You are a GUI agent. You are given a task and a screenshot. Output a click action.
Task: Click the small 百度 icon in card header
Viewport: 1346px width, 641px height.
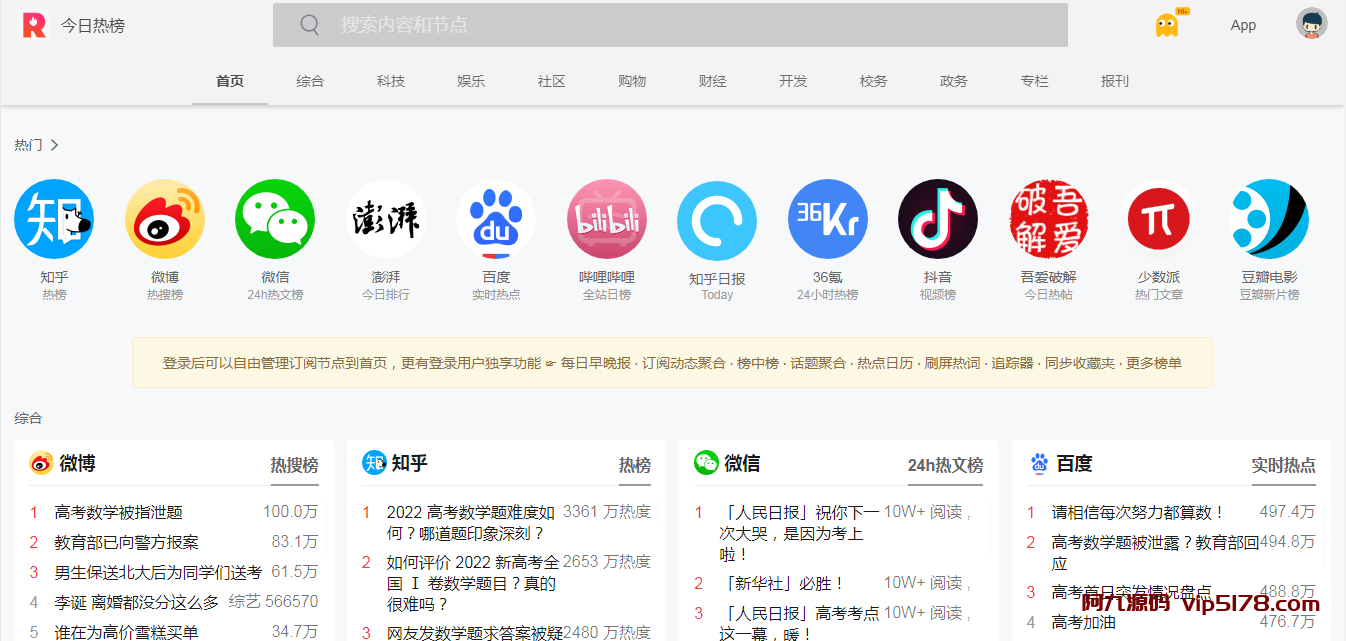[x=1039, y=463]
